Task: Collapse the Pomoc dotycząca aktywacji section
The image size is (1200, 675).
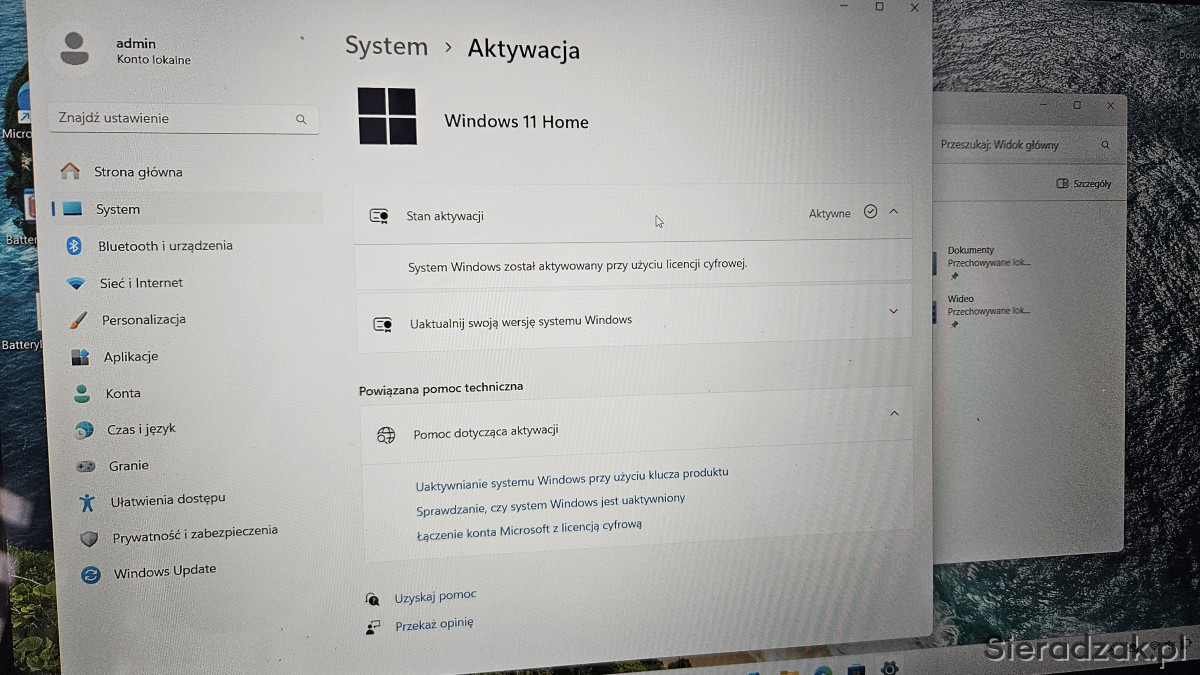Action: tap(894, 413)
